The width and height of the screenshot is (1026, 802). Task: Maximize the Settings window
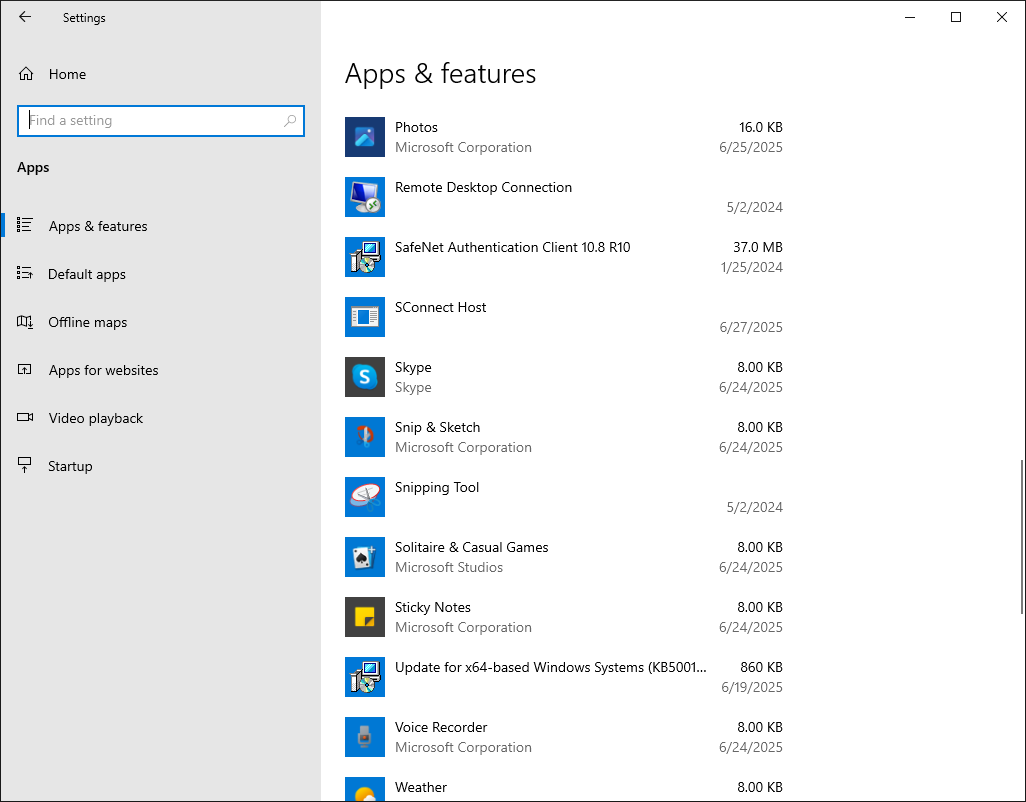(955, 17)
